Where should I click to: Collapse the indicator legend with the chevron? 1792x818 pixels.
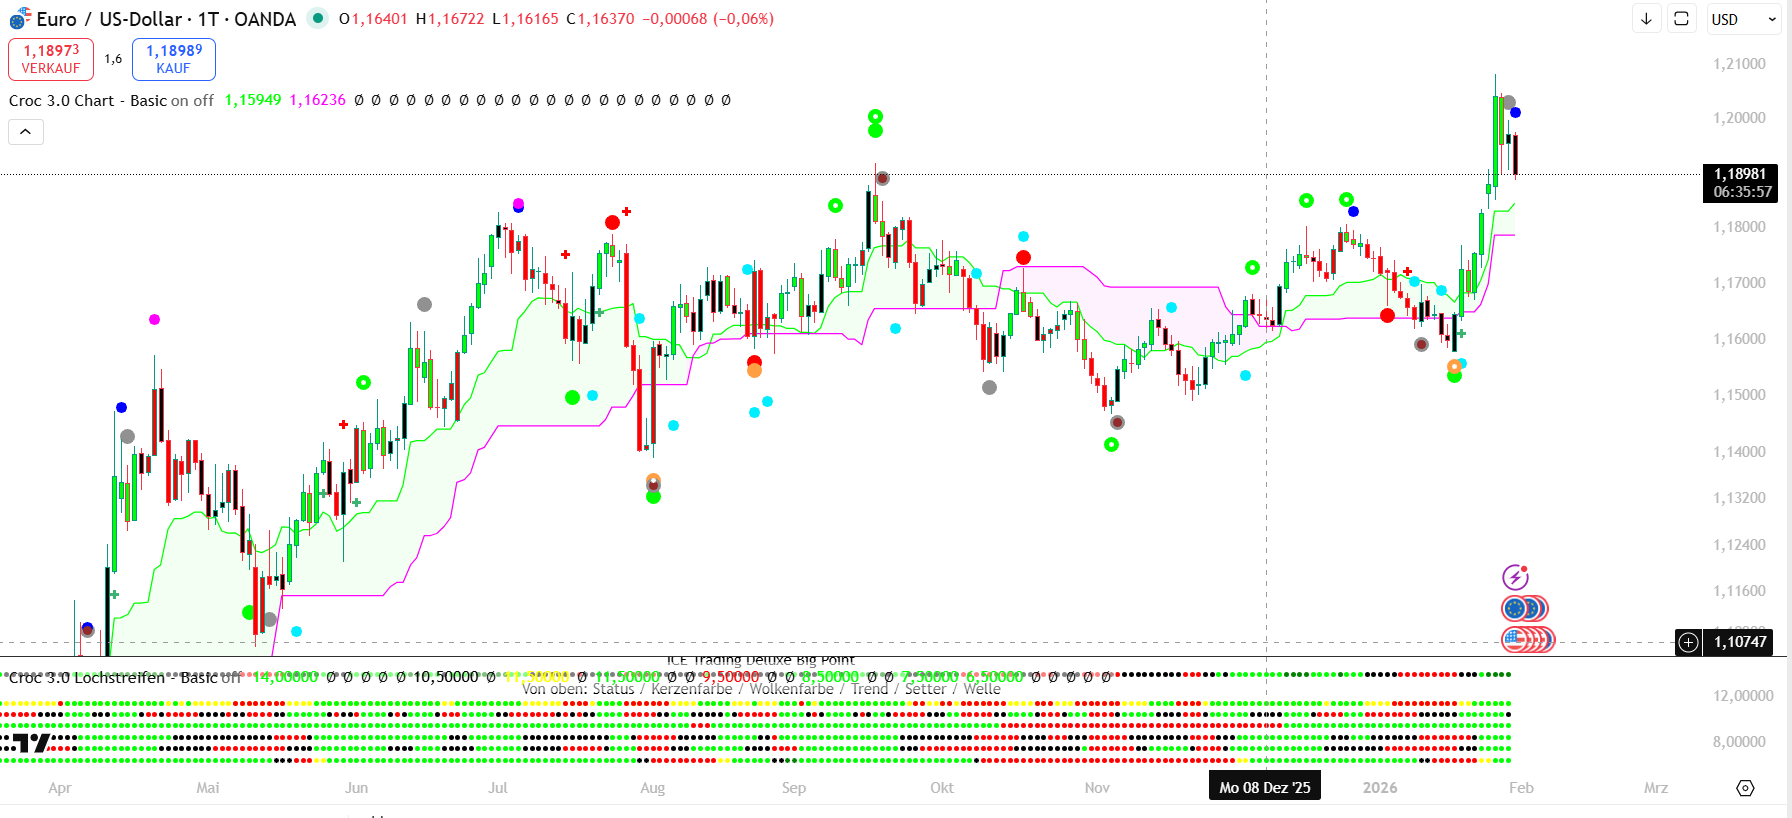tap(26, 132)
